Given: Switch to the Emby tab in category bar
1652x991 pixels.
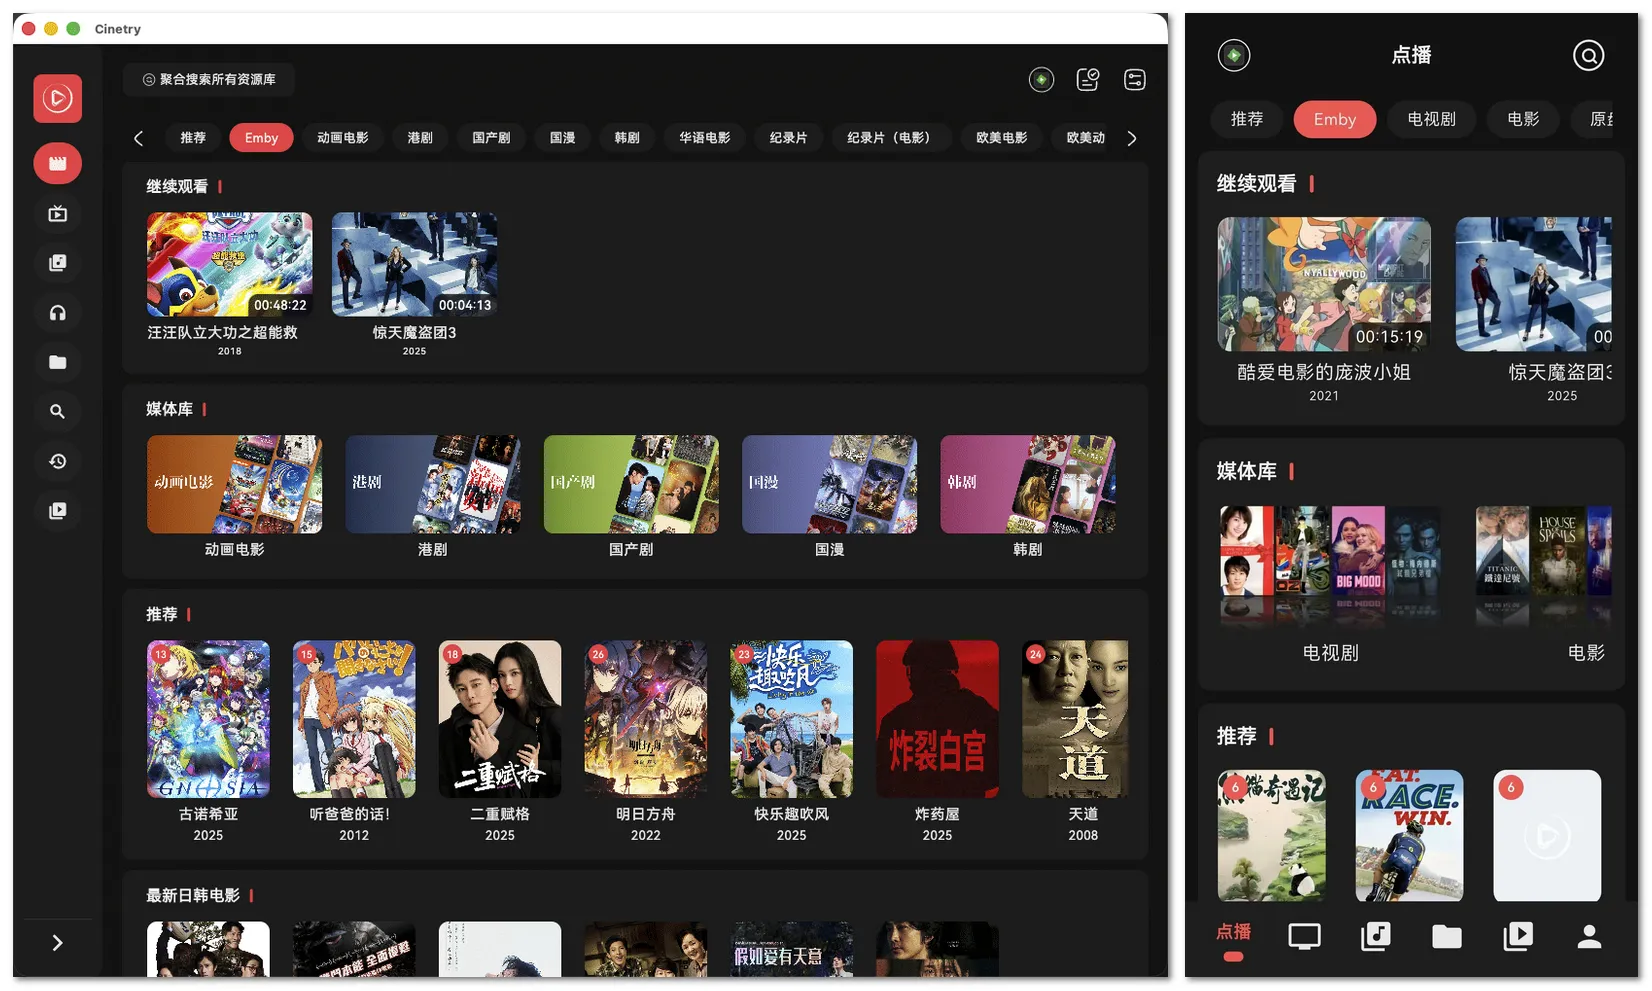Looking at the screenshot, I should [260, 137].
